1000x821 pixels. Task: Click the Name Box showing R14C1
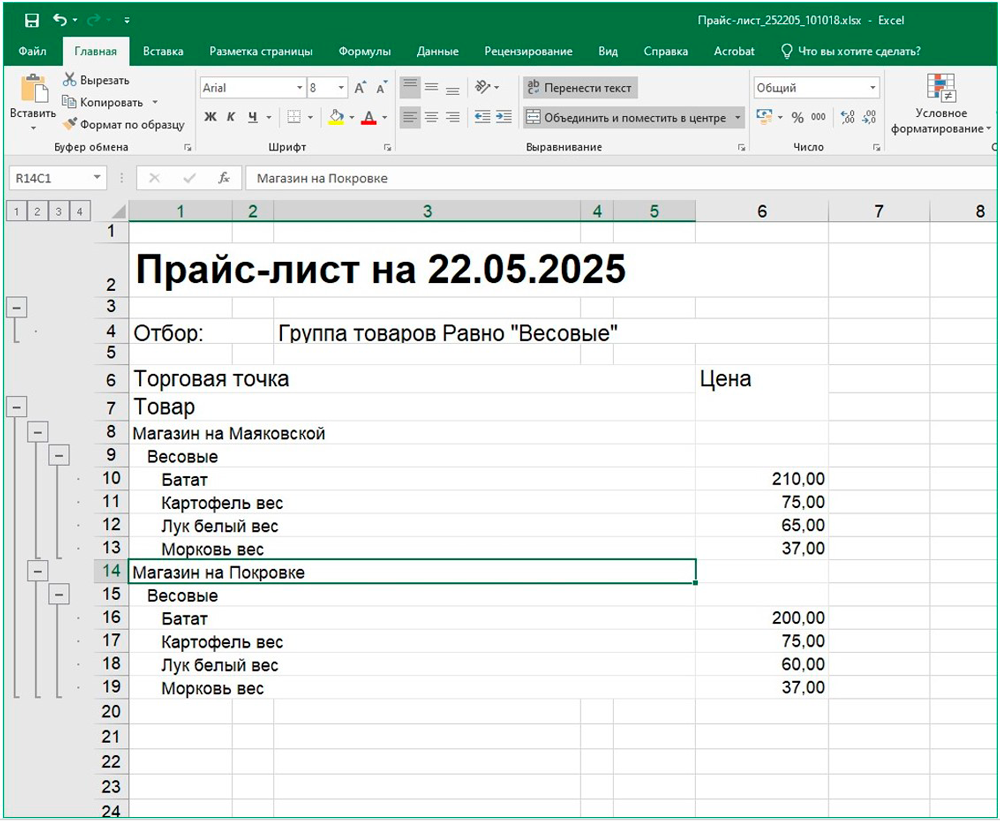click(x=48, y=178)
